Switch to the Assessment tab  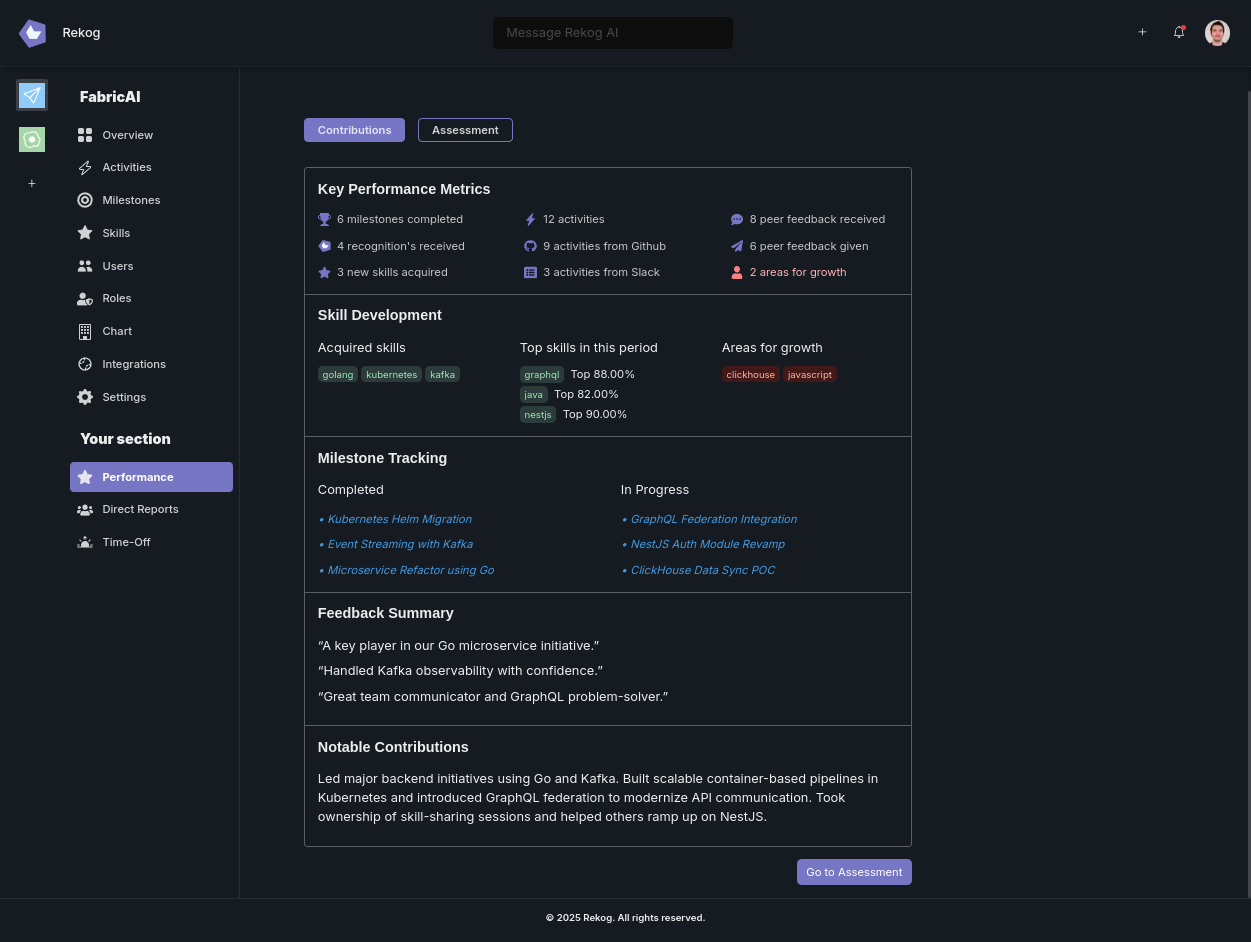[465, 130]
